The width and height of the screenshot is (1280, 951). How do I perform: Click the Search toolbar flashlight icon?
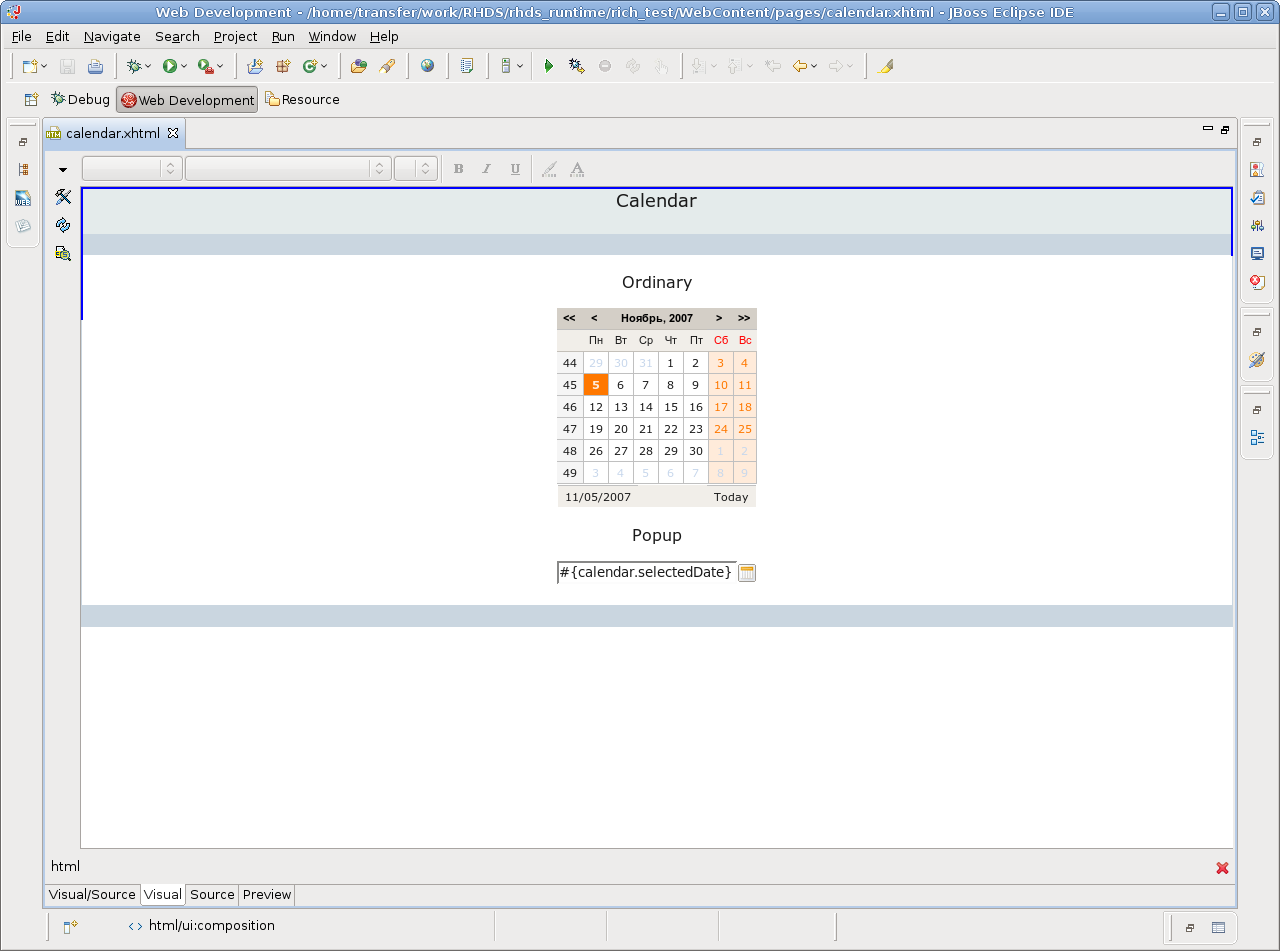[388, 66]
